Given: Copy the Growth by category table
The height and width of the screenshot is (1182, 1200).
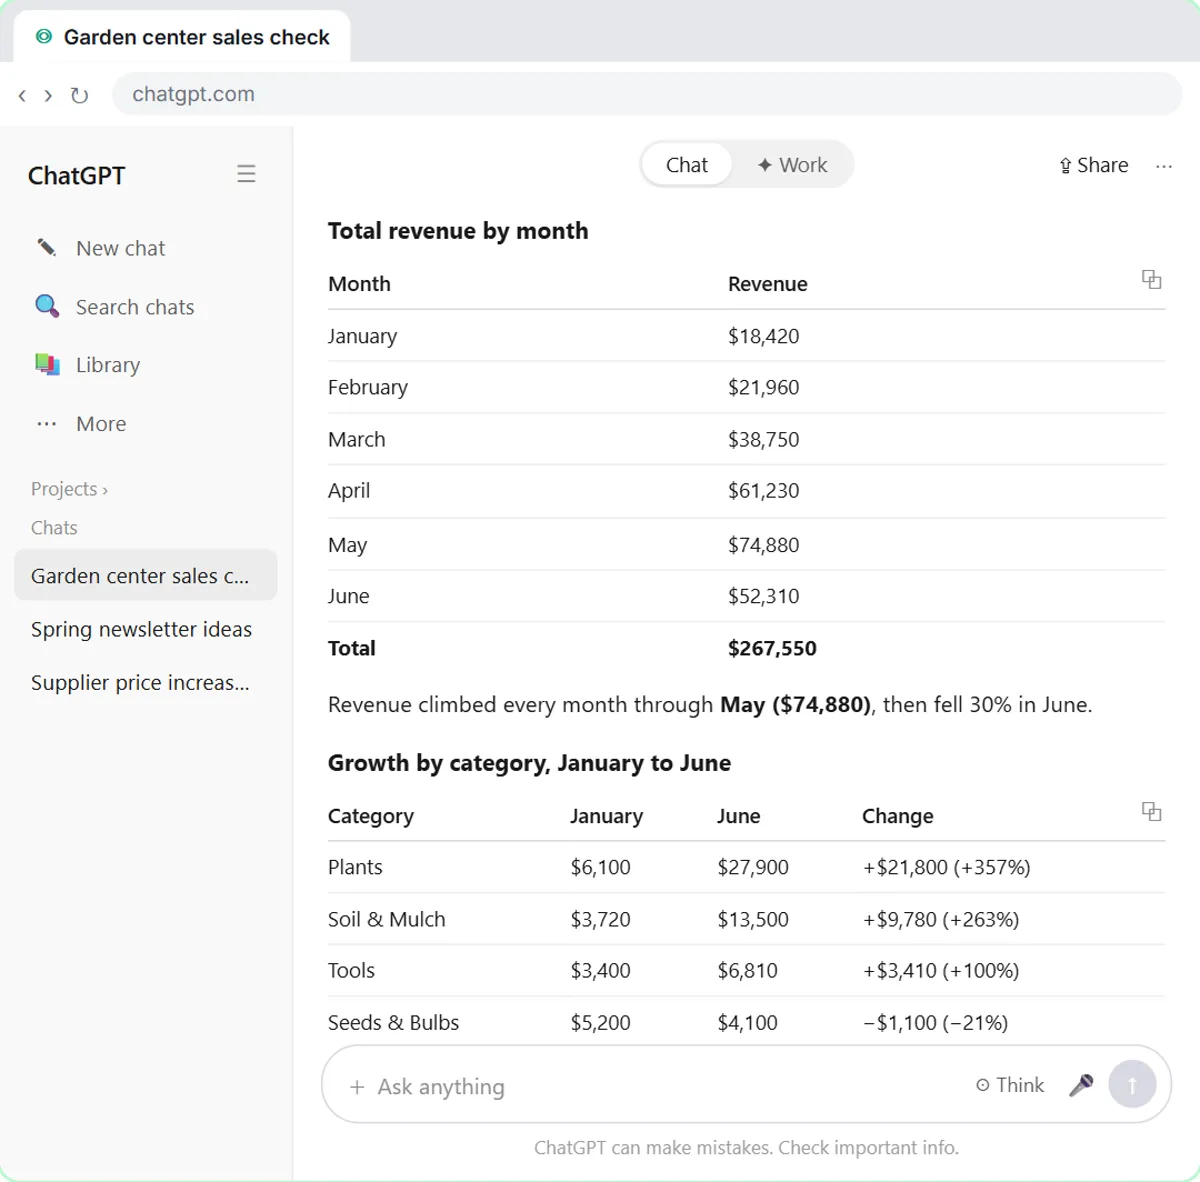Looking at the screenshot, I should pos(1152,811).
